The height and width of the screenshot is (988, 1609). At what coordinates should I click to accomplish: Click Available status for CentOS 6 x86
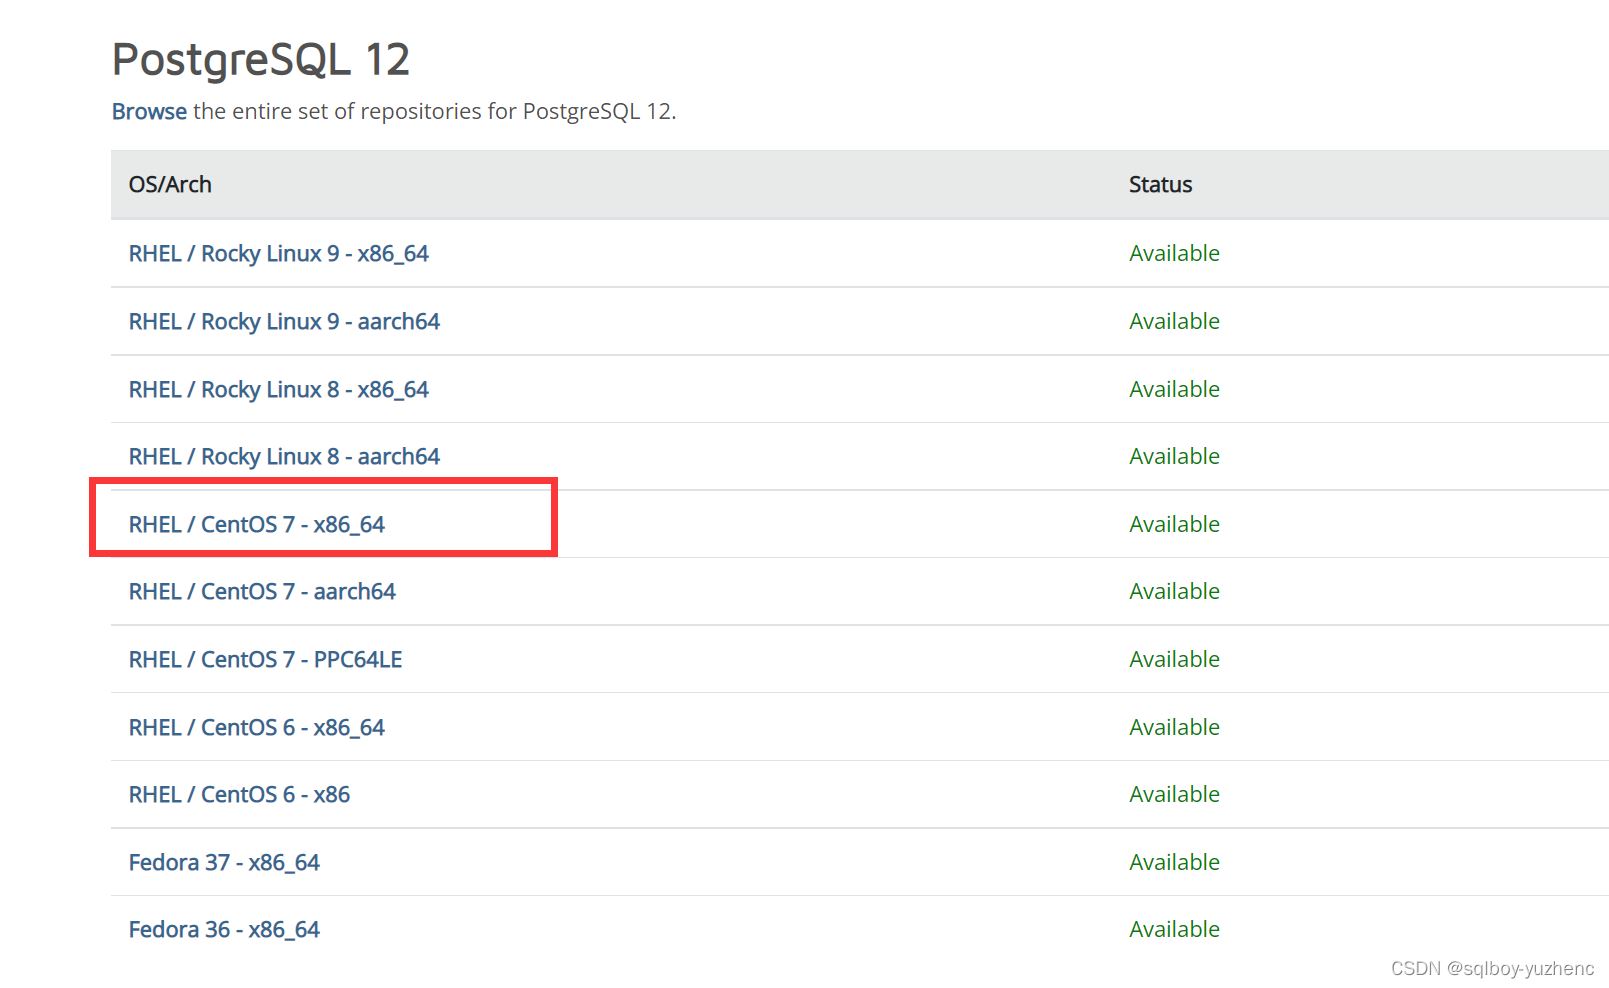1174,795
